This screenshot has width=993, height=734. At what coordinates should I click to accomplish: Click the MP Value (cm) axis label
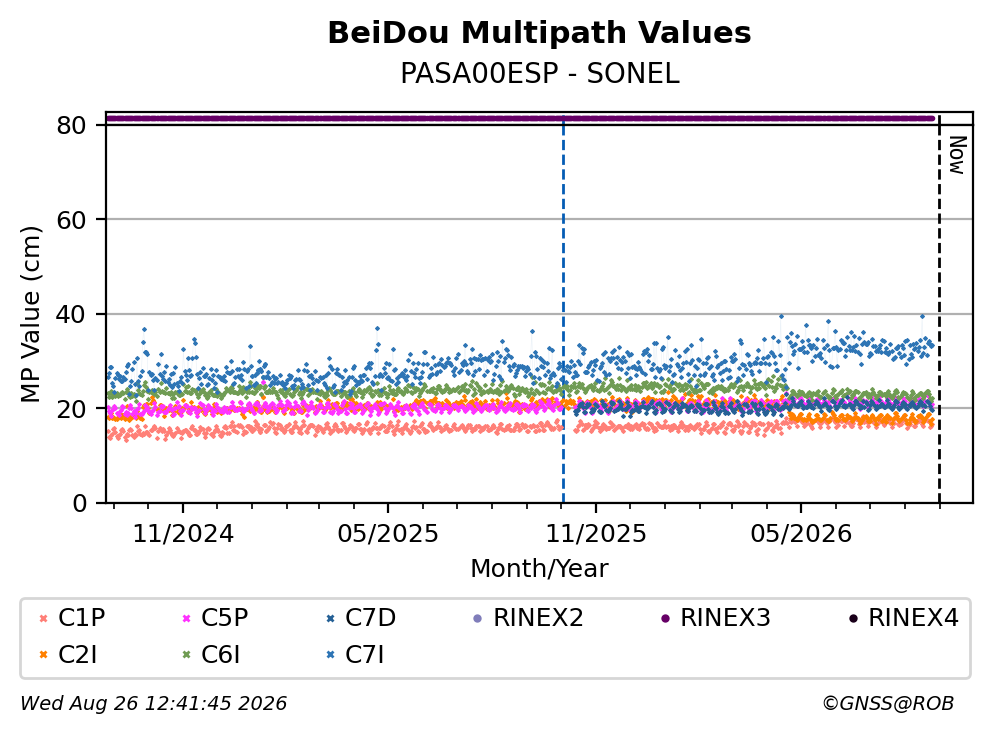[30, 314]
